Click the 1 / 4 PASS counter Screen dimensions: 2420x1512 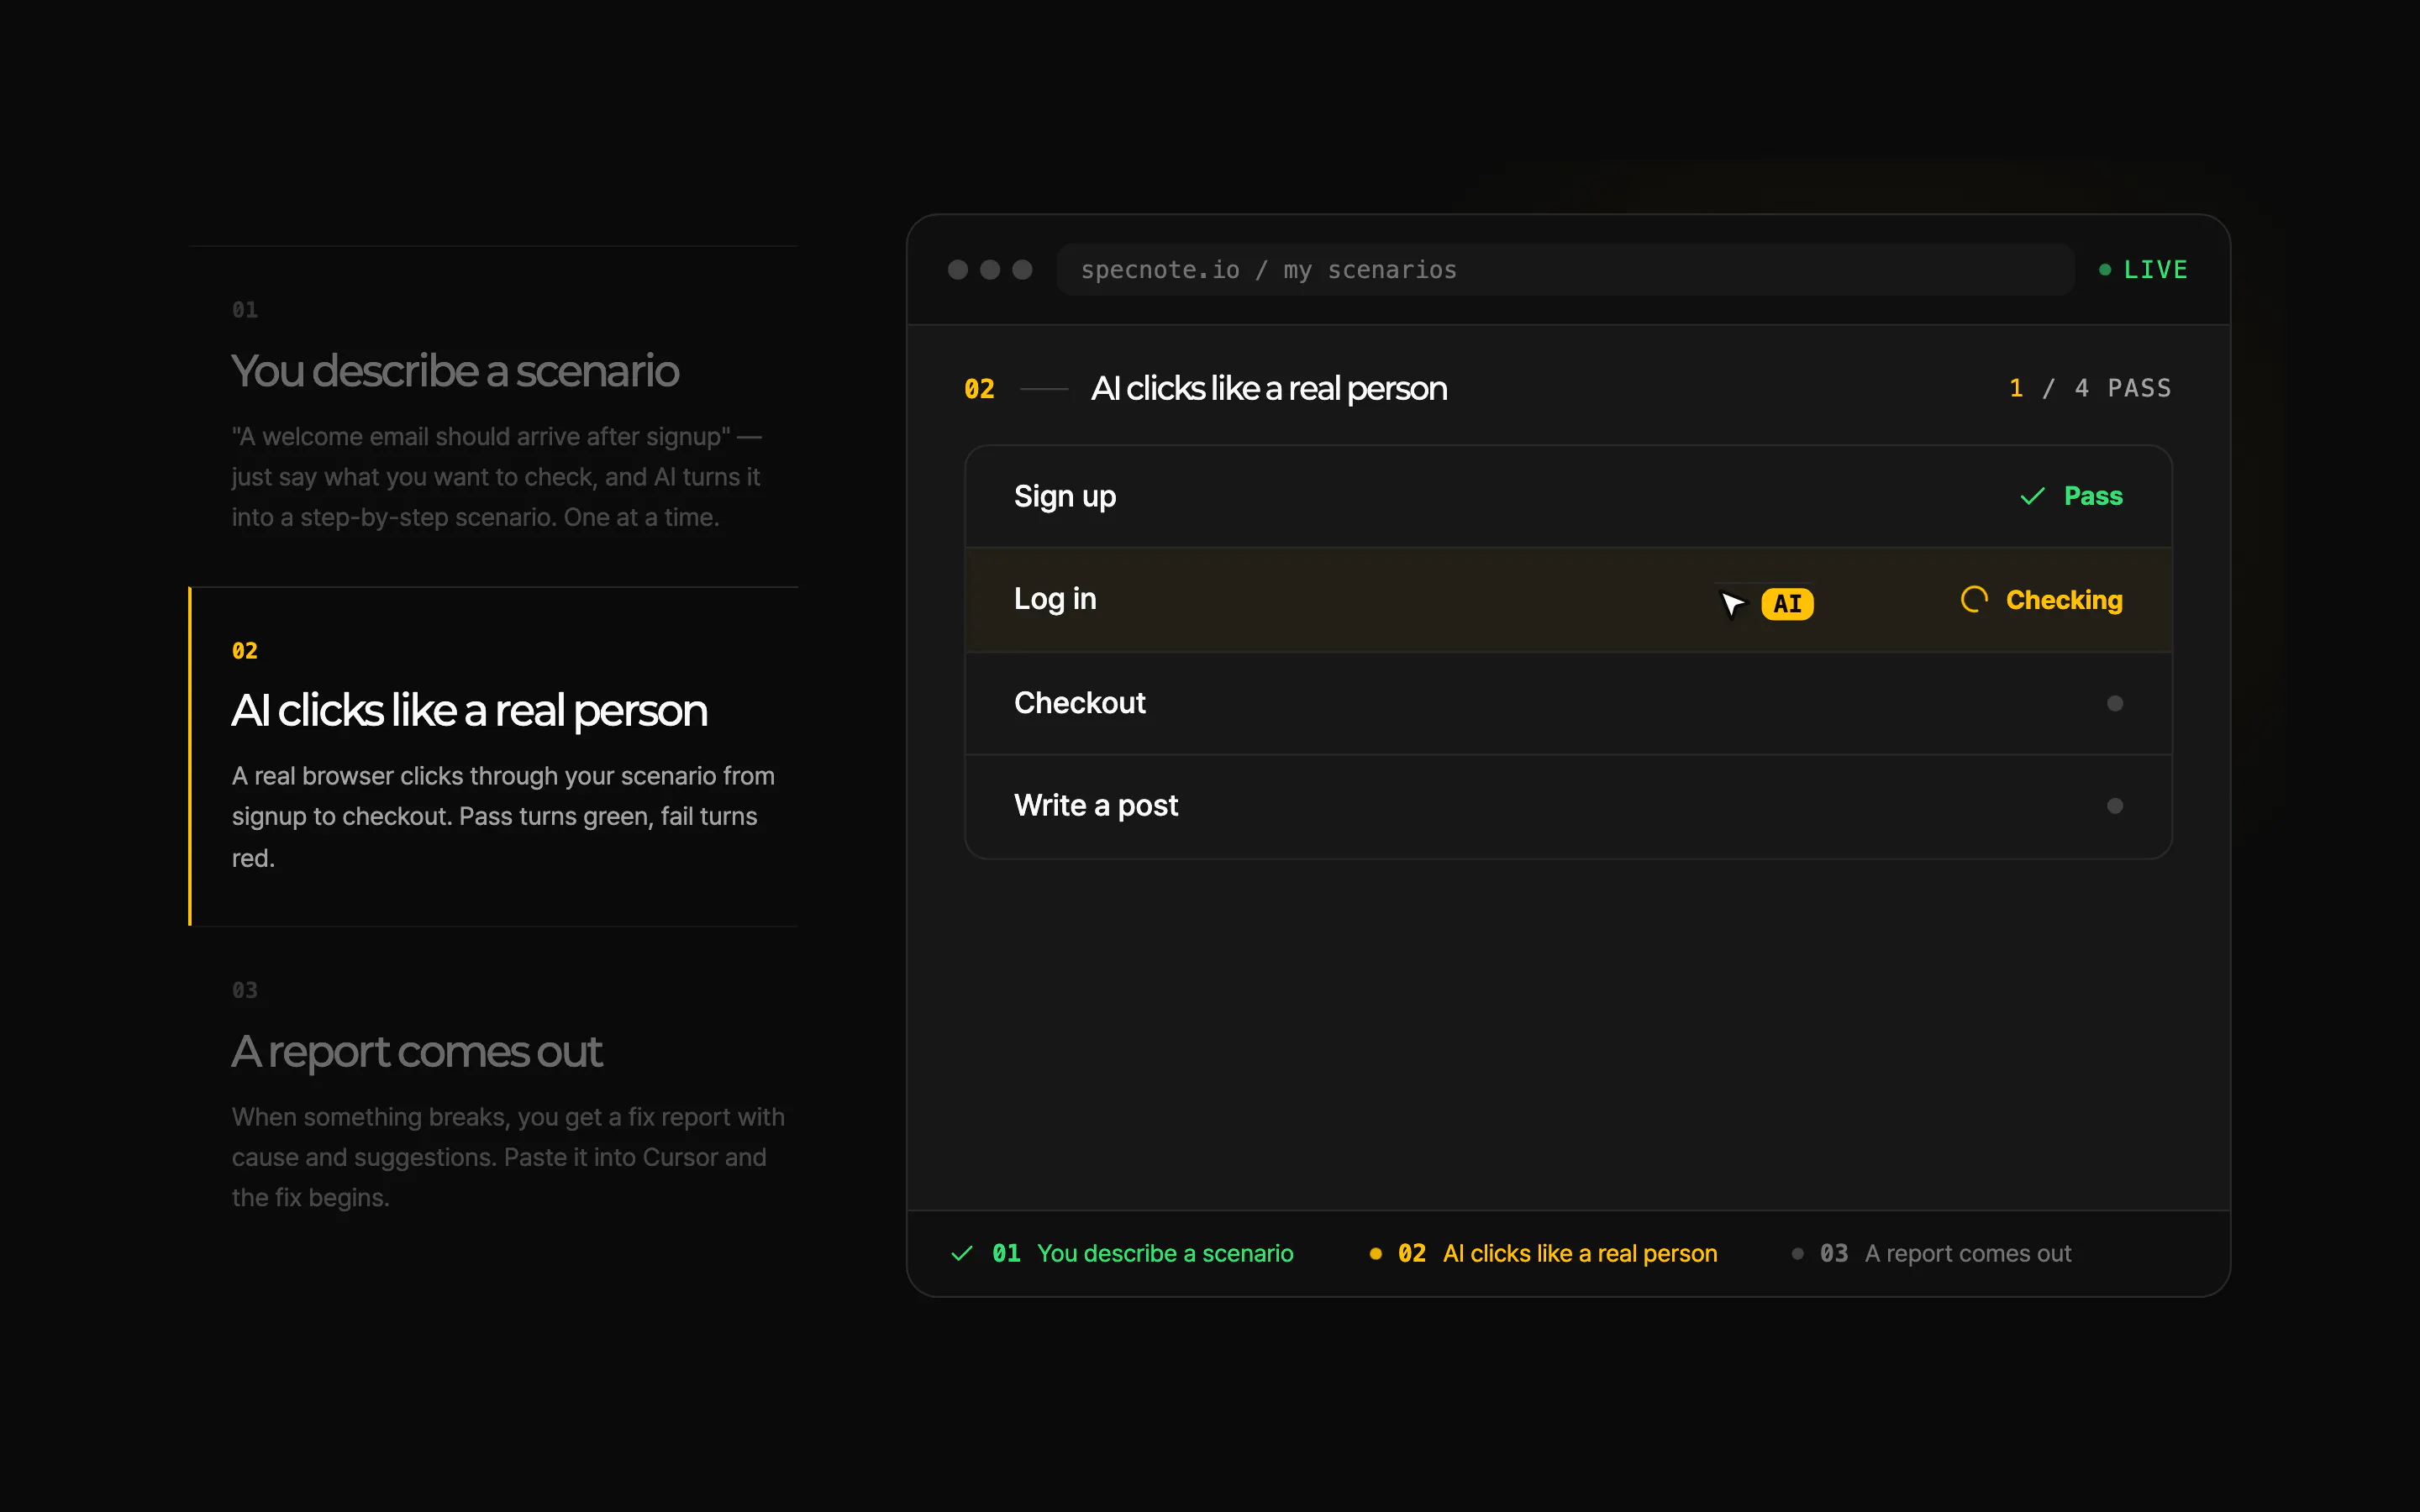[2090, 388]
